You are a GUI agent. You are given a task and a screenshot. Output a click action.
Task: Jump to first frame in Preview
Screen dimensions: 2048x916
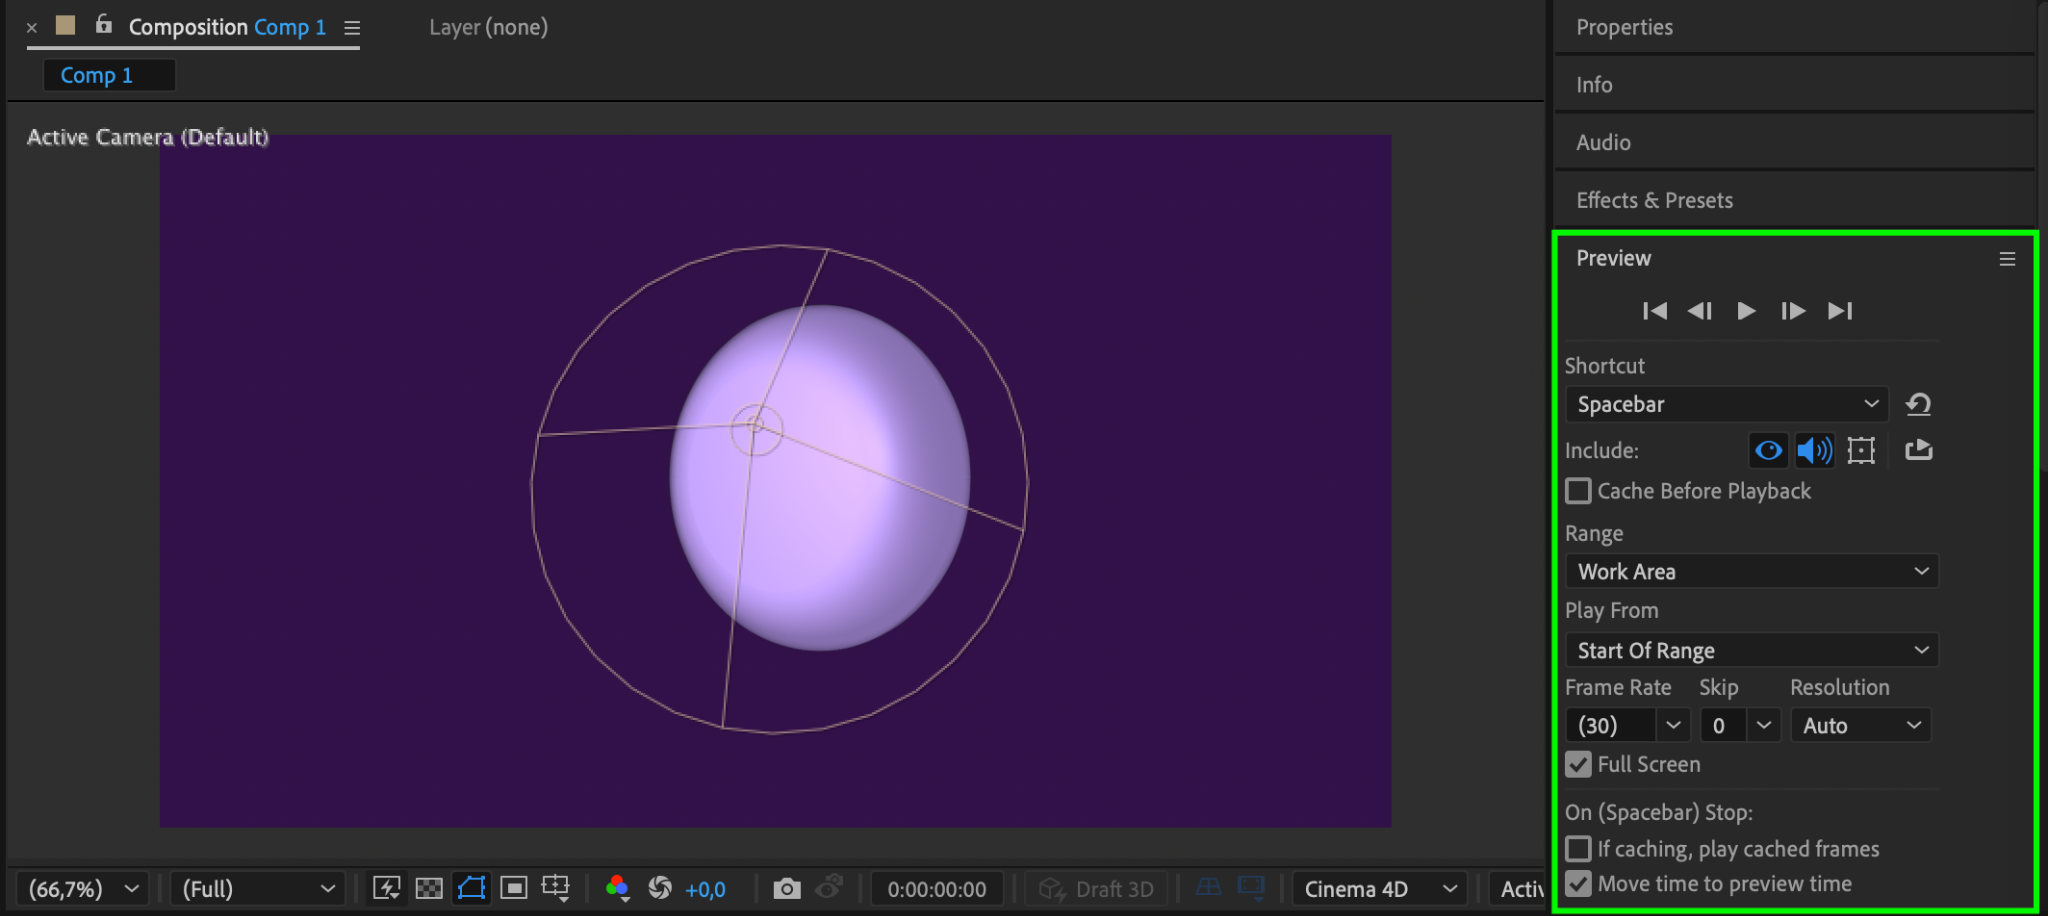[x=1654, y=311]
